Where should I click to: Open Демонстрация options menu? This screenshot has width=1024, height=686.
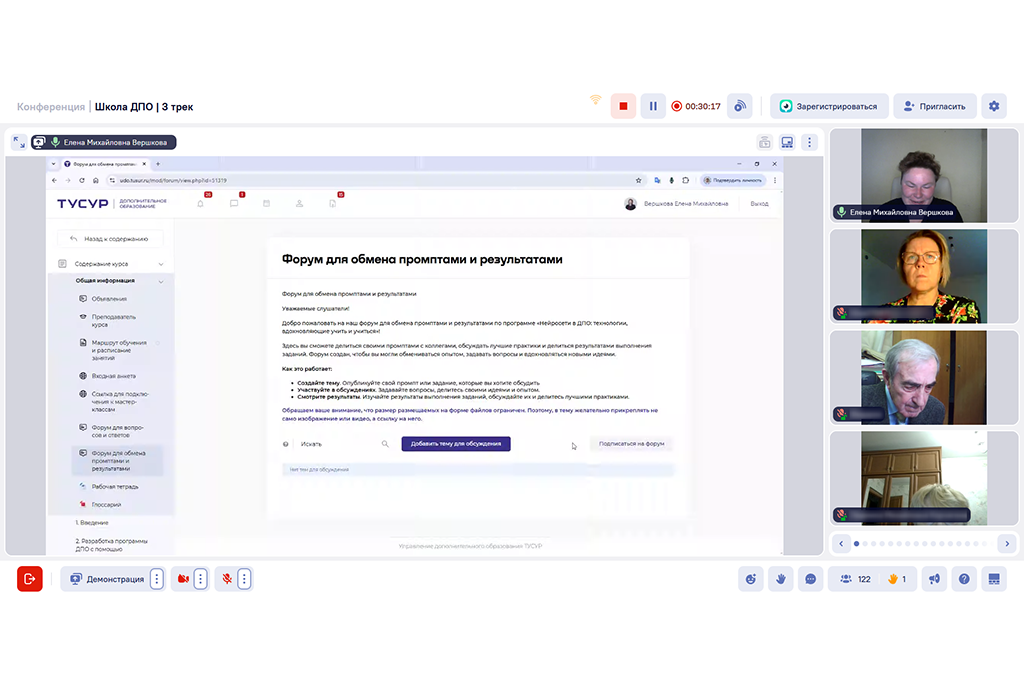(156, 579)
